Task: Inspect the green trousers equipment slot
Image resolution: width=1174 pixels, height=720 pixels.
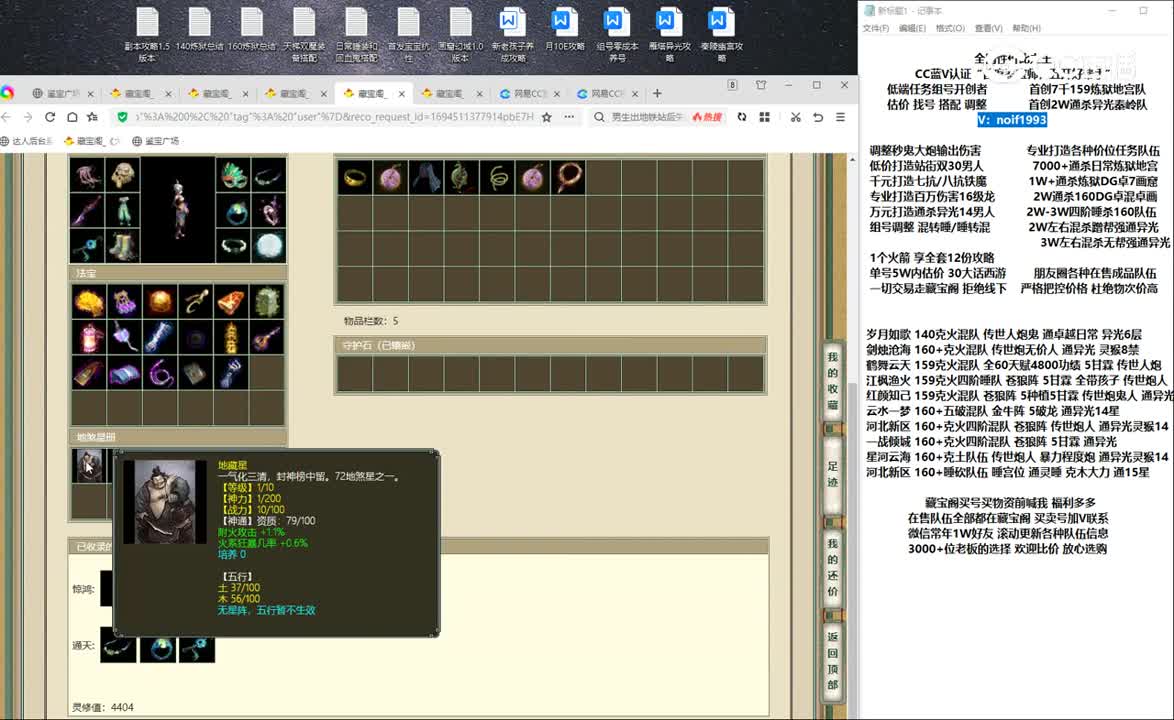Action: coord(124,211)
